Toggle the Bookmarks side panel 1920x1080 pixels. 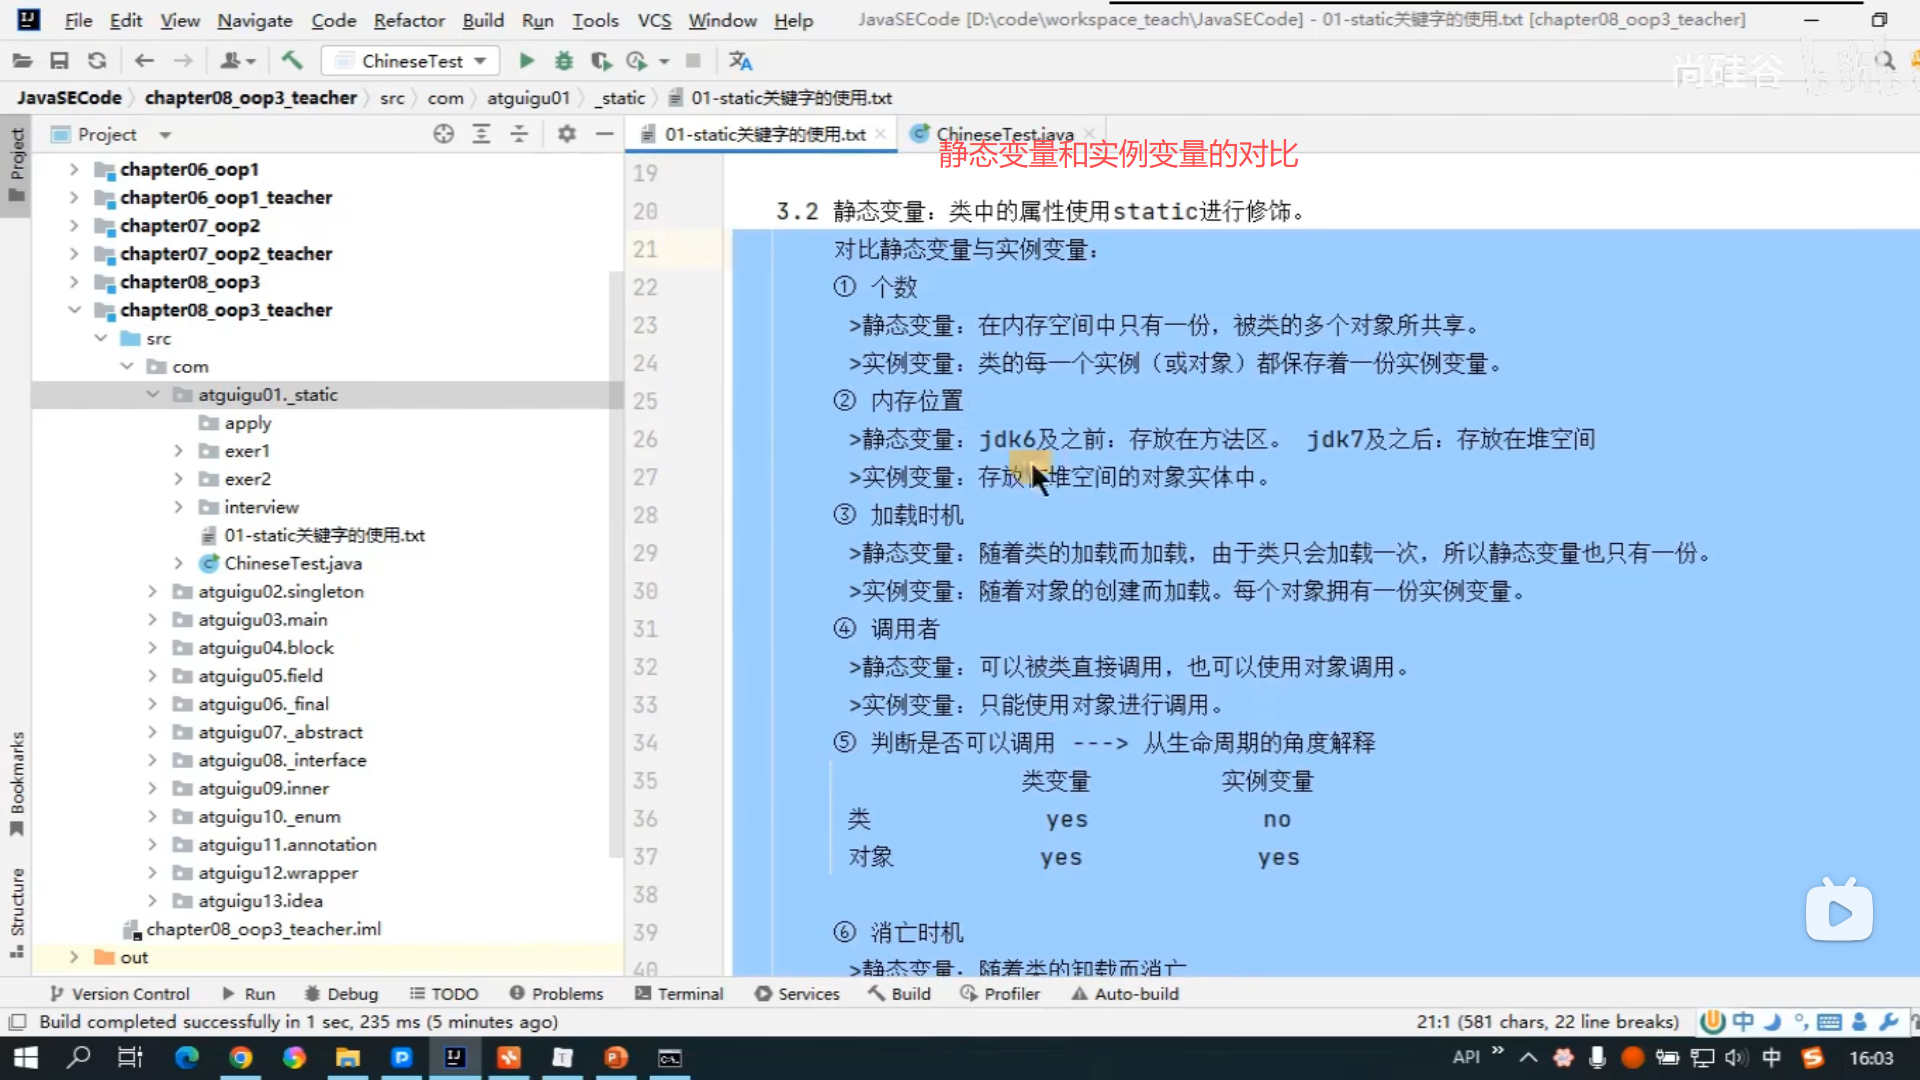pos(17,783)
